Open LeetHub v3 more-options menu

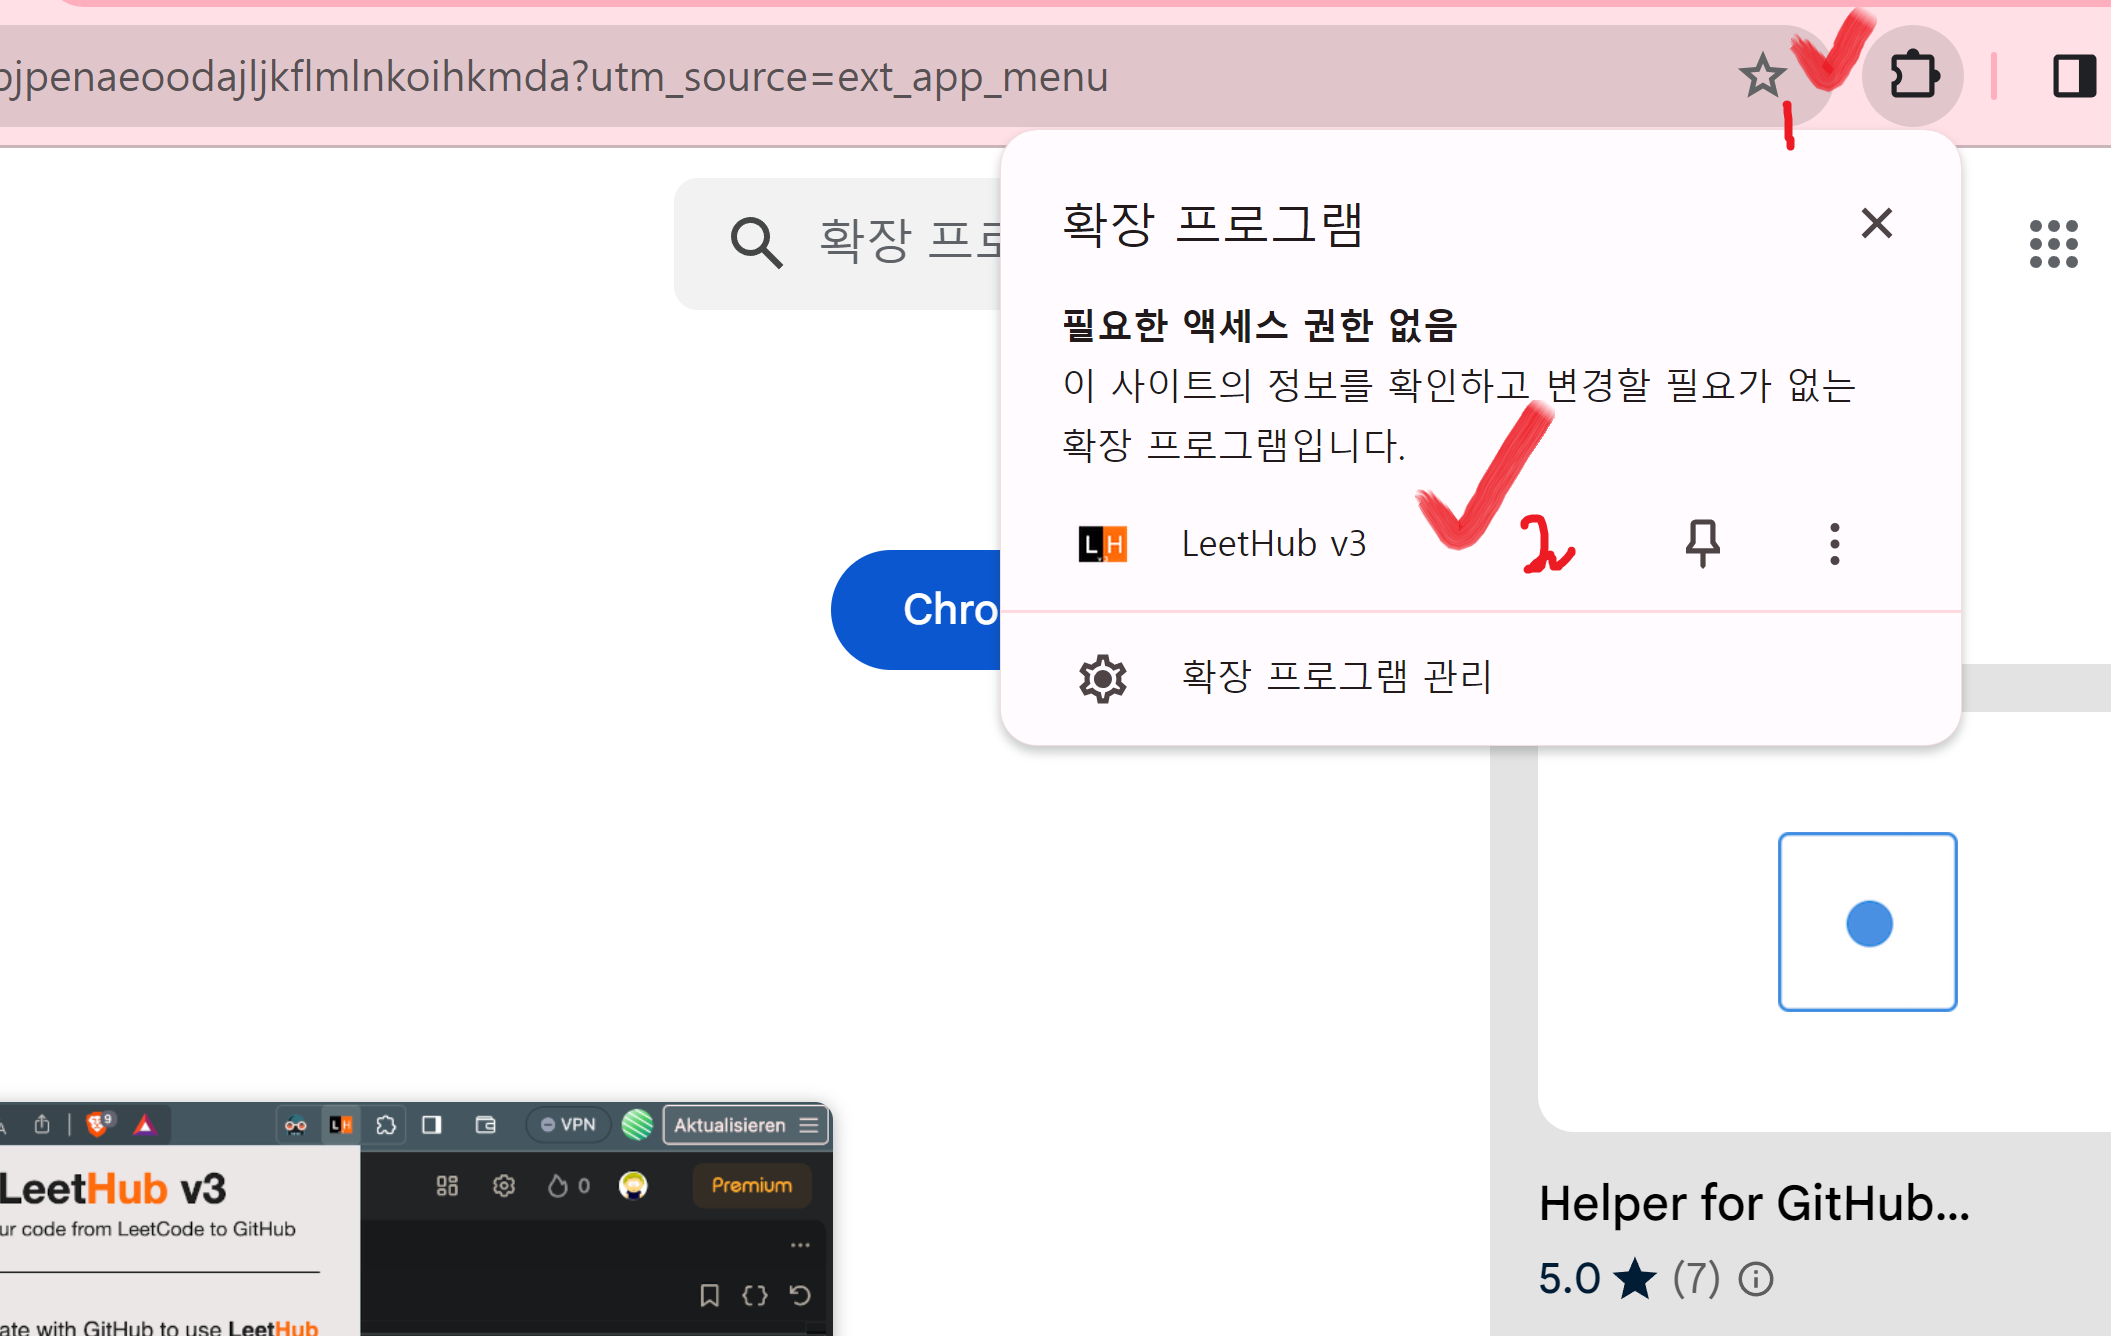(1834, 543)
